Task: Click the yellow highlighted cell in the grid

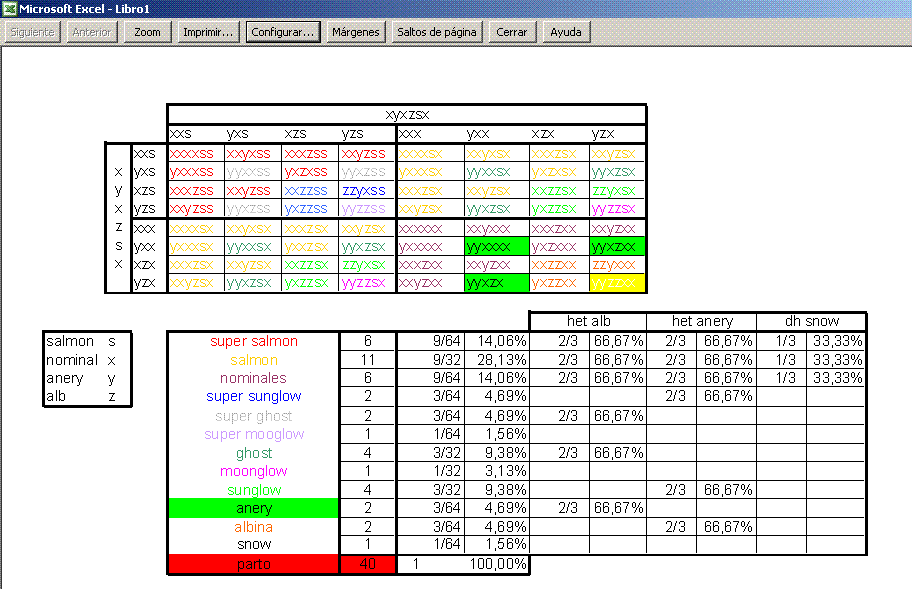Action: click(618, 283)
